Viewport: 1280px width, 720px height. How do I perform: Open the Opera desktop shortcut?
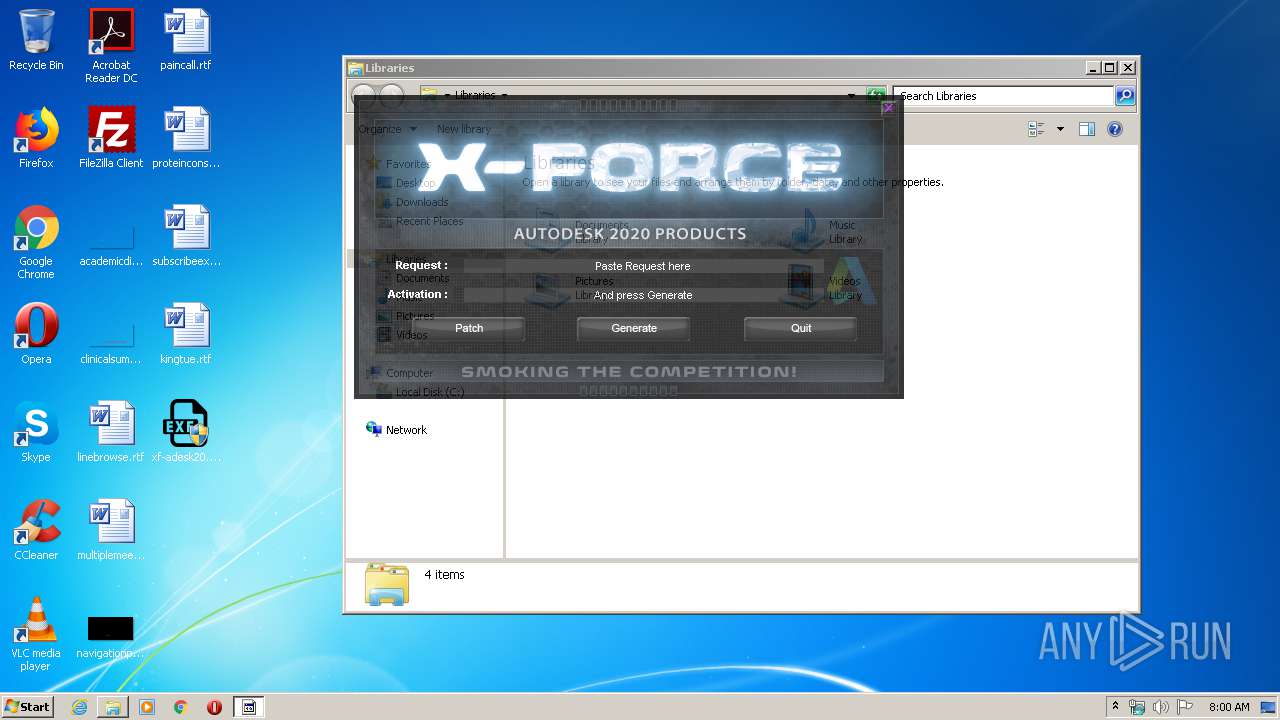(36, 334)
